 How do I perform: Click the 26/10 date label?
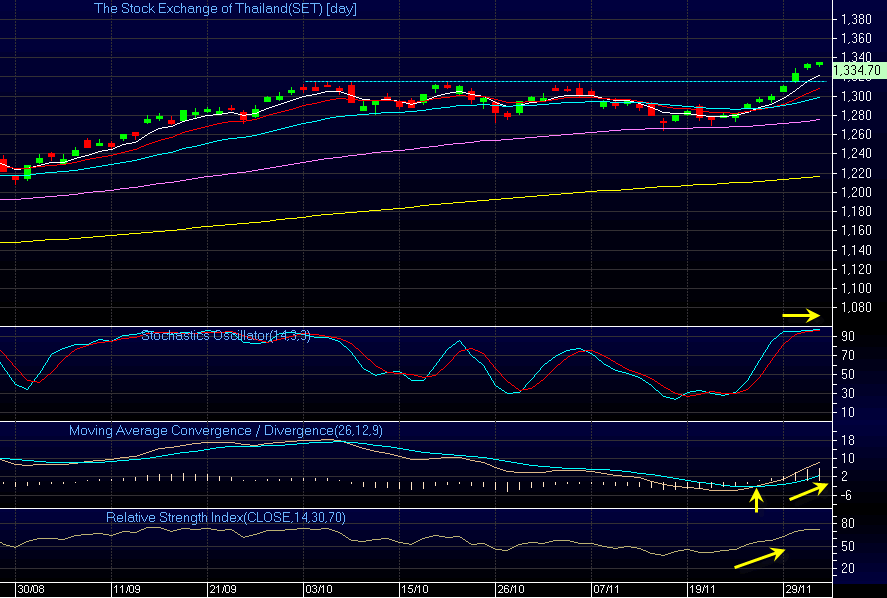[512, 589]
